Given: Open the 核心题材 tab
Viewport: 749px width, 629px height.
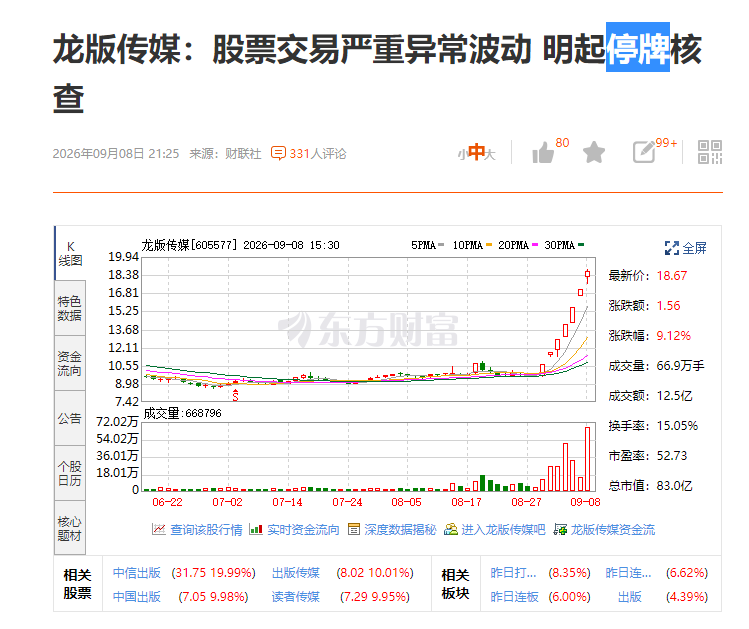Looking at the screenshot, I should [70, 528].
